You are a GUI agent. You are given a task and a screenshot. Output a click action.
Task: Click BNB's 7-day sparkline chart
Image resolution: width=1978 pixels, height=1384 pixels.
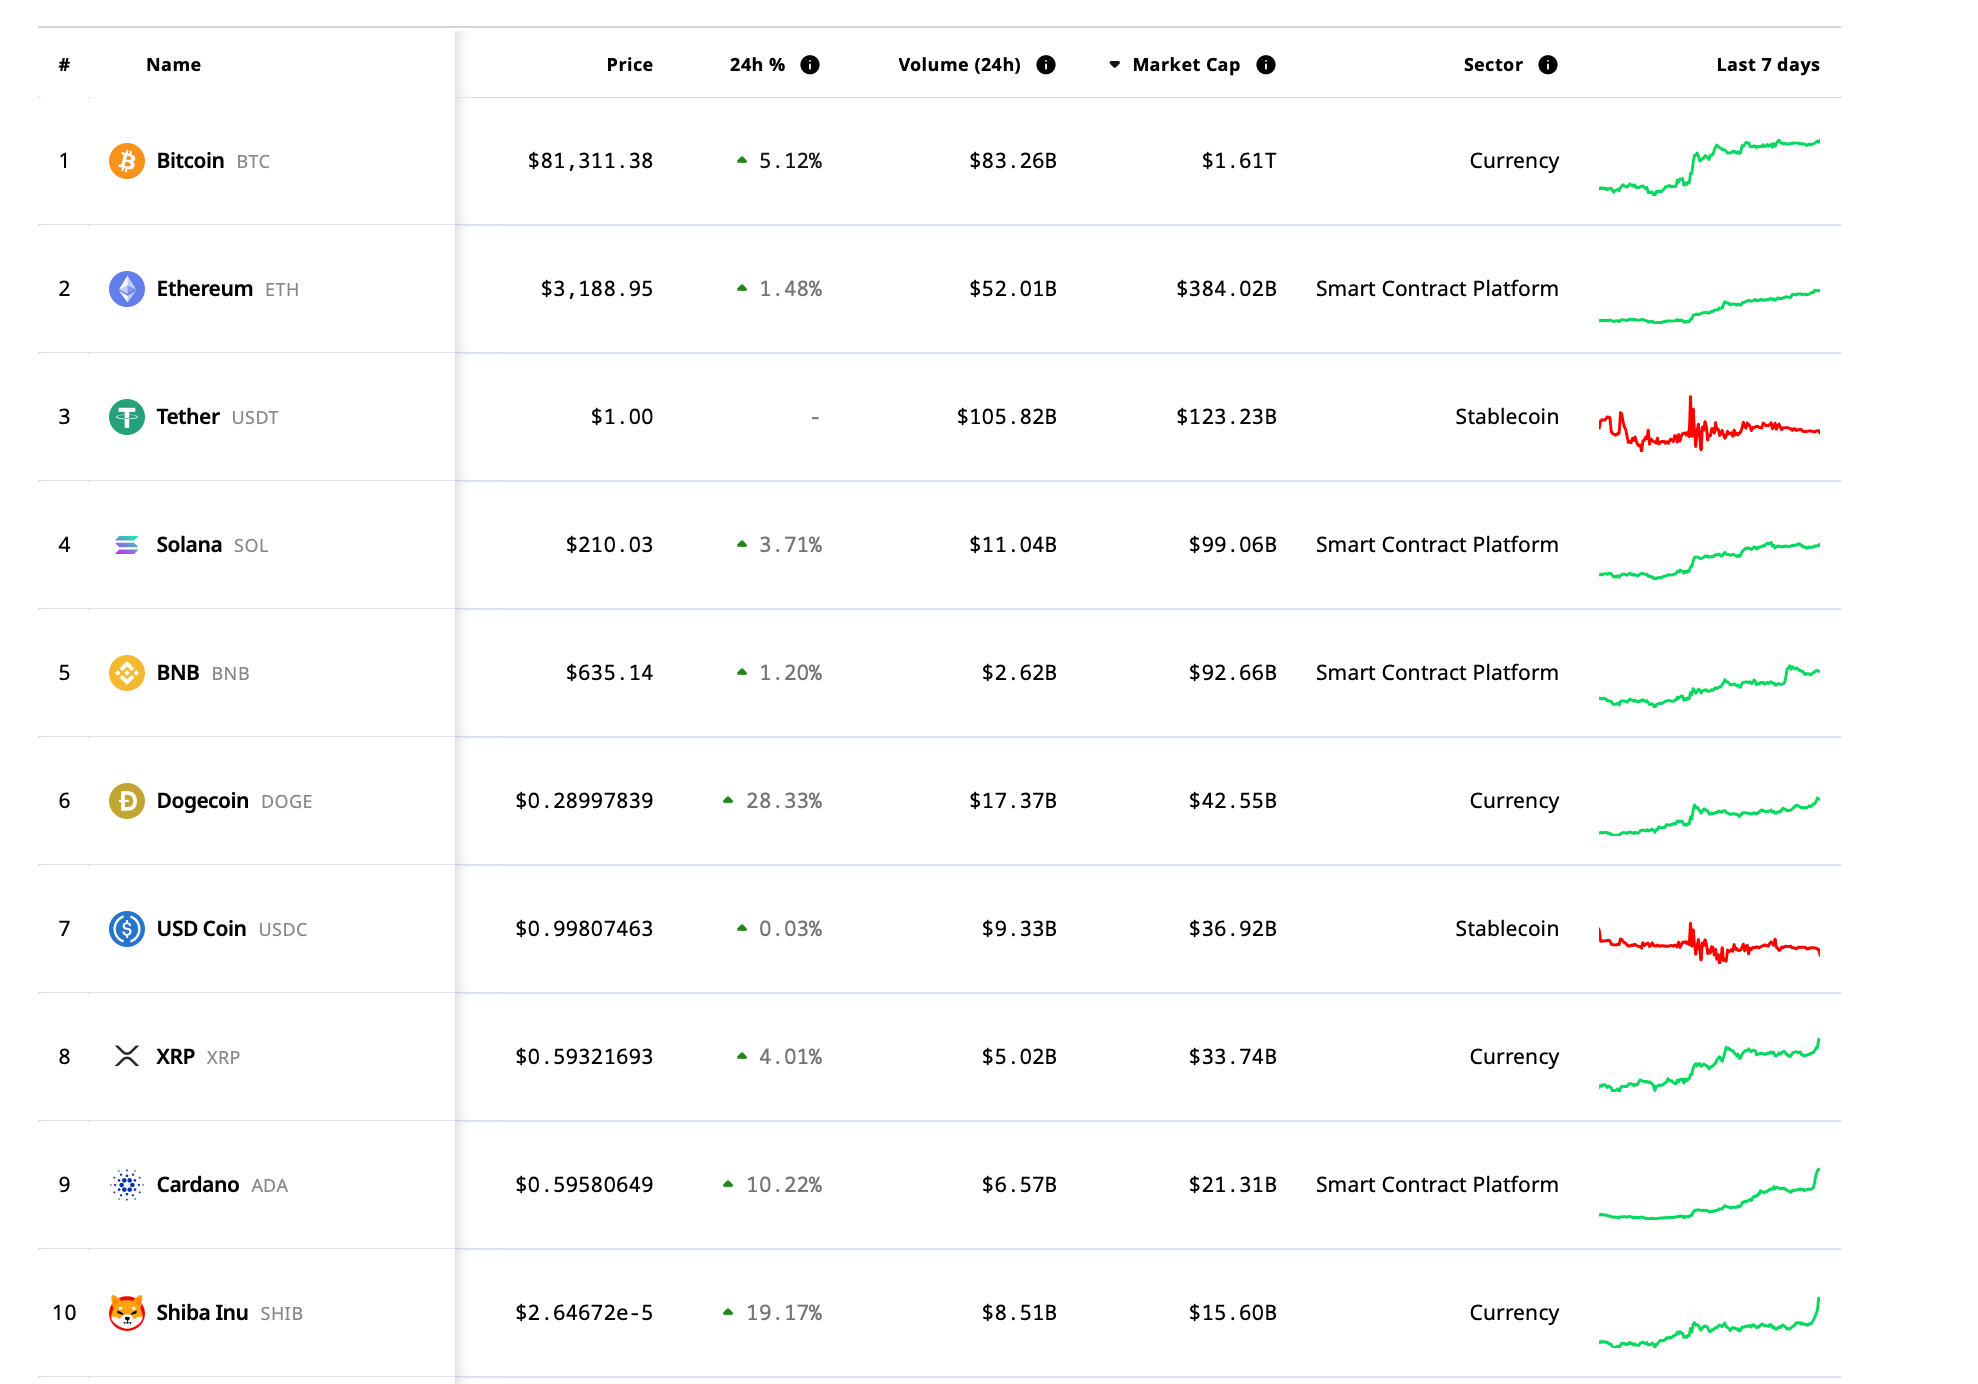1709,685
